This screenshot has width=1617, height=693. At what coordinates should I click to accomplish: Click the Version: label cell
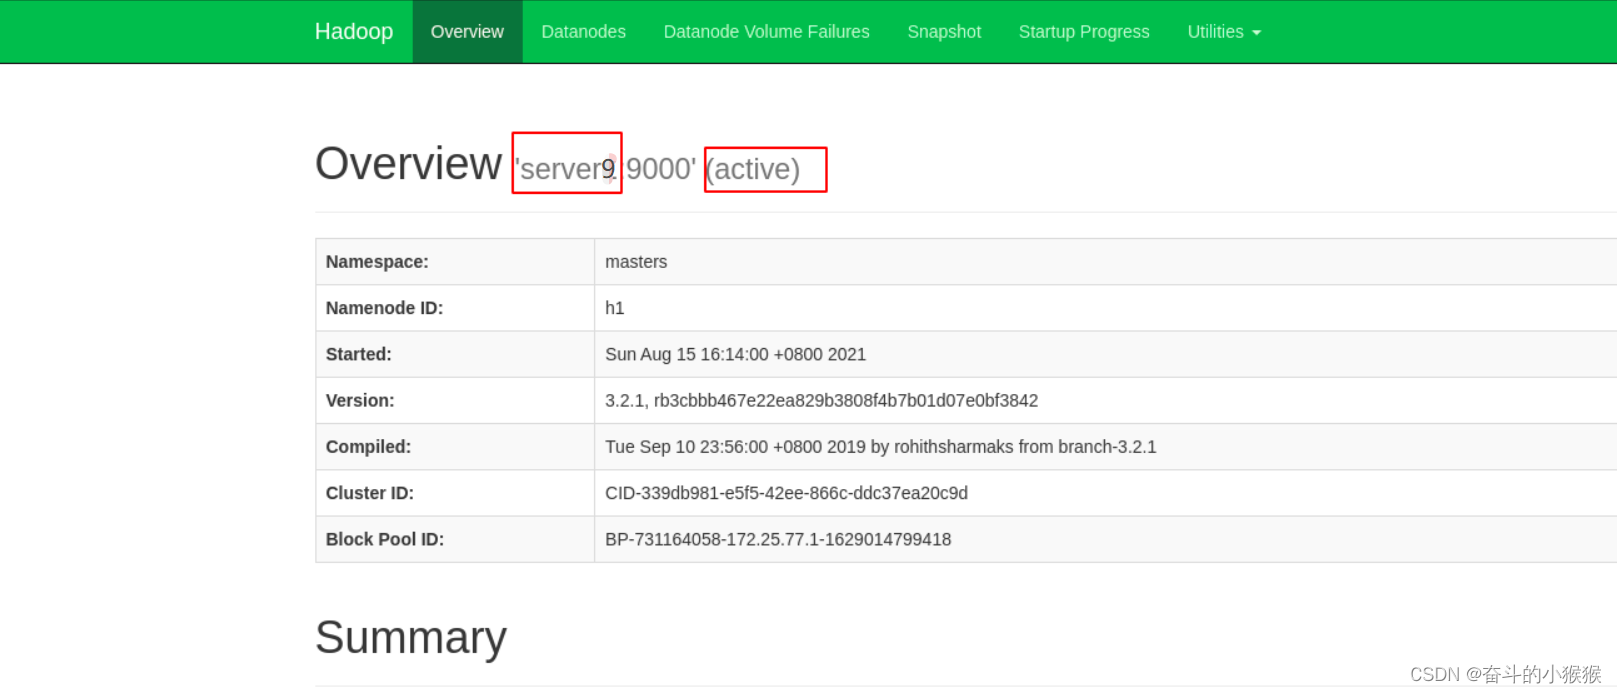pos(455,400)
